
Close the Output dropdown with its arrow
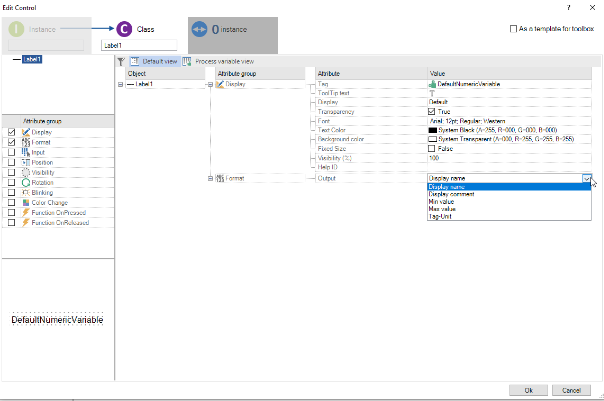587,178
